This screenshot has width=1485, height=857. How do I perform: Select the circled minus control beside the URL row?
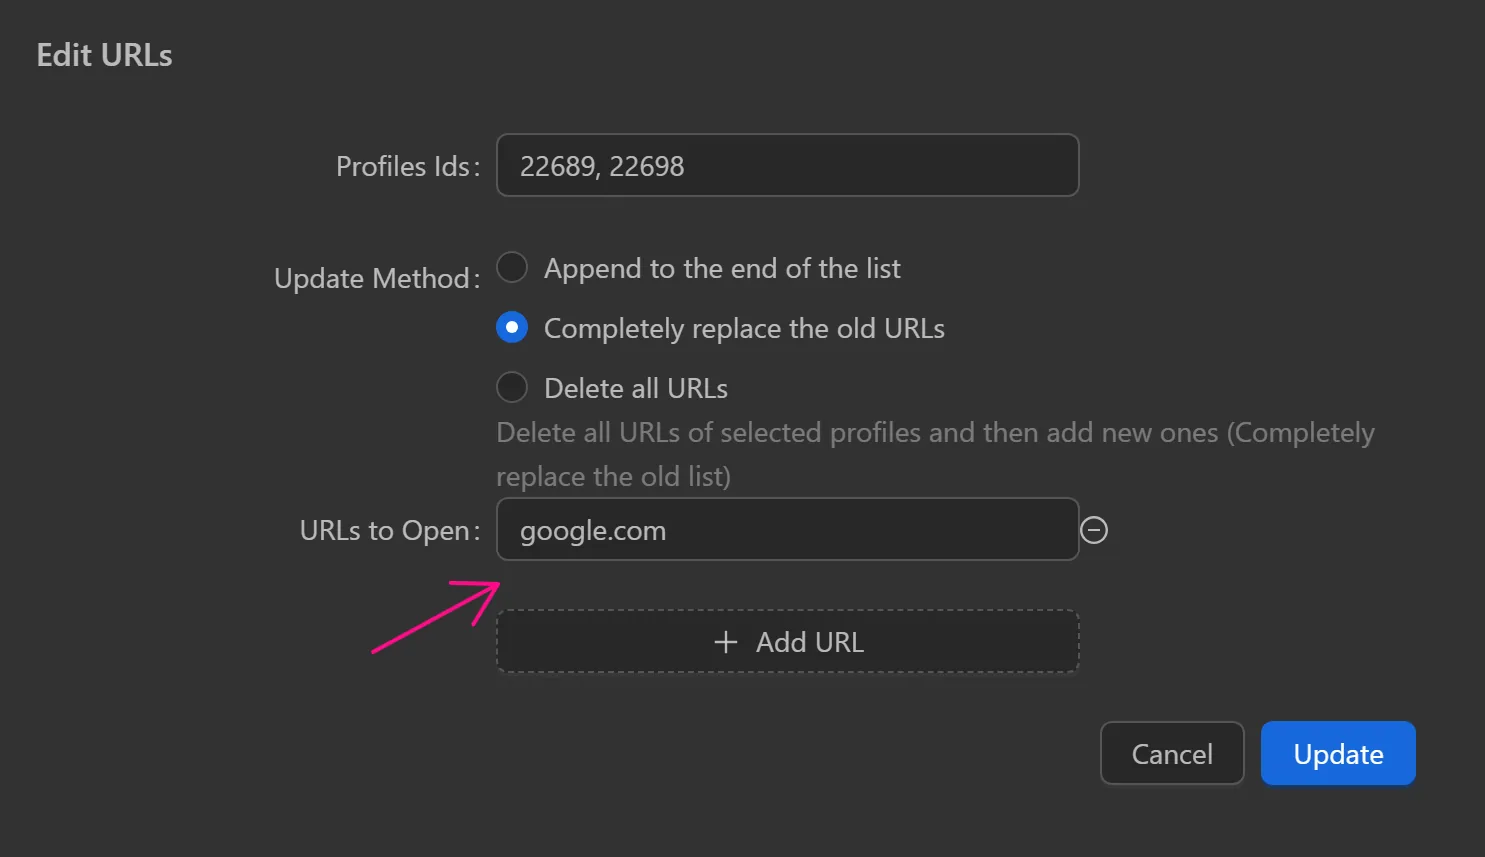(1094, 530)
